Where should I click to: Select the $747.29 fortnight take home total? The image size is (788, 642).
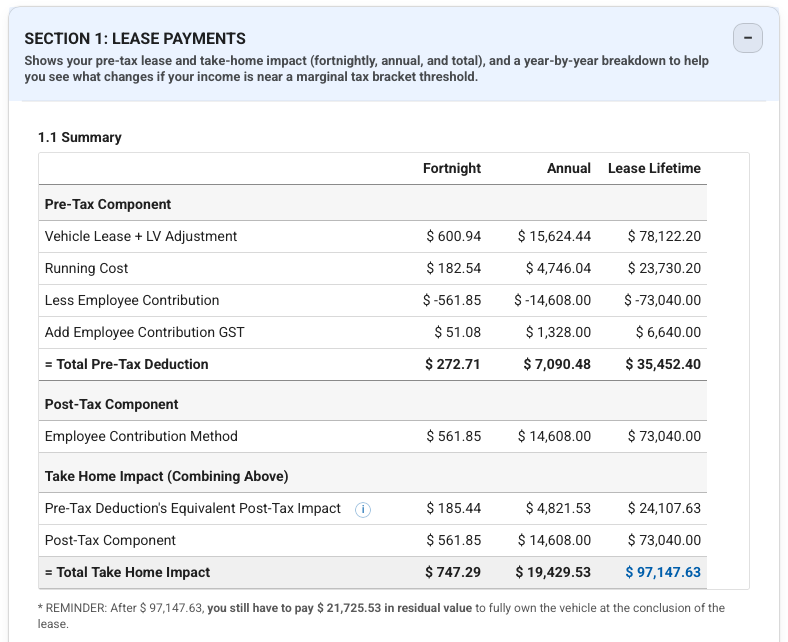tap(453, 572)
